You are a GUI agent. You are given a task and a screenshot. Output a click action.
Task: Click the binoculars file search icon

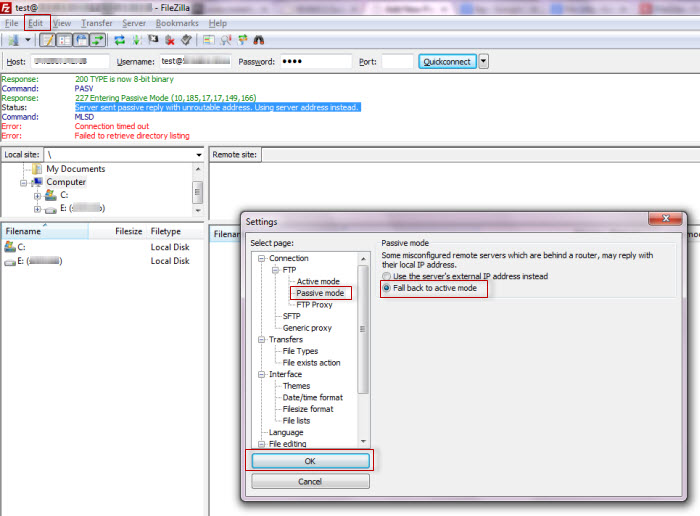(259, 40)
